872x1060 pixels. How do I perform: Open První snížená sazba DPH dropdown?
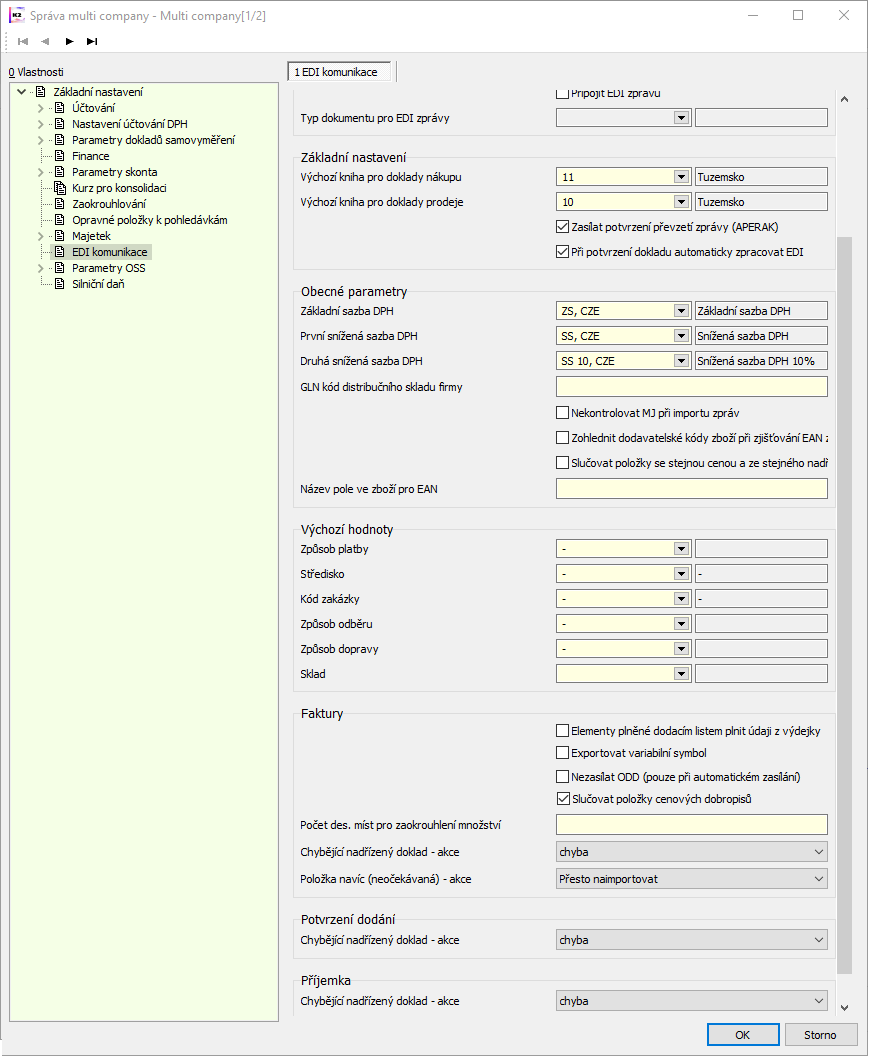681,336
